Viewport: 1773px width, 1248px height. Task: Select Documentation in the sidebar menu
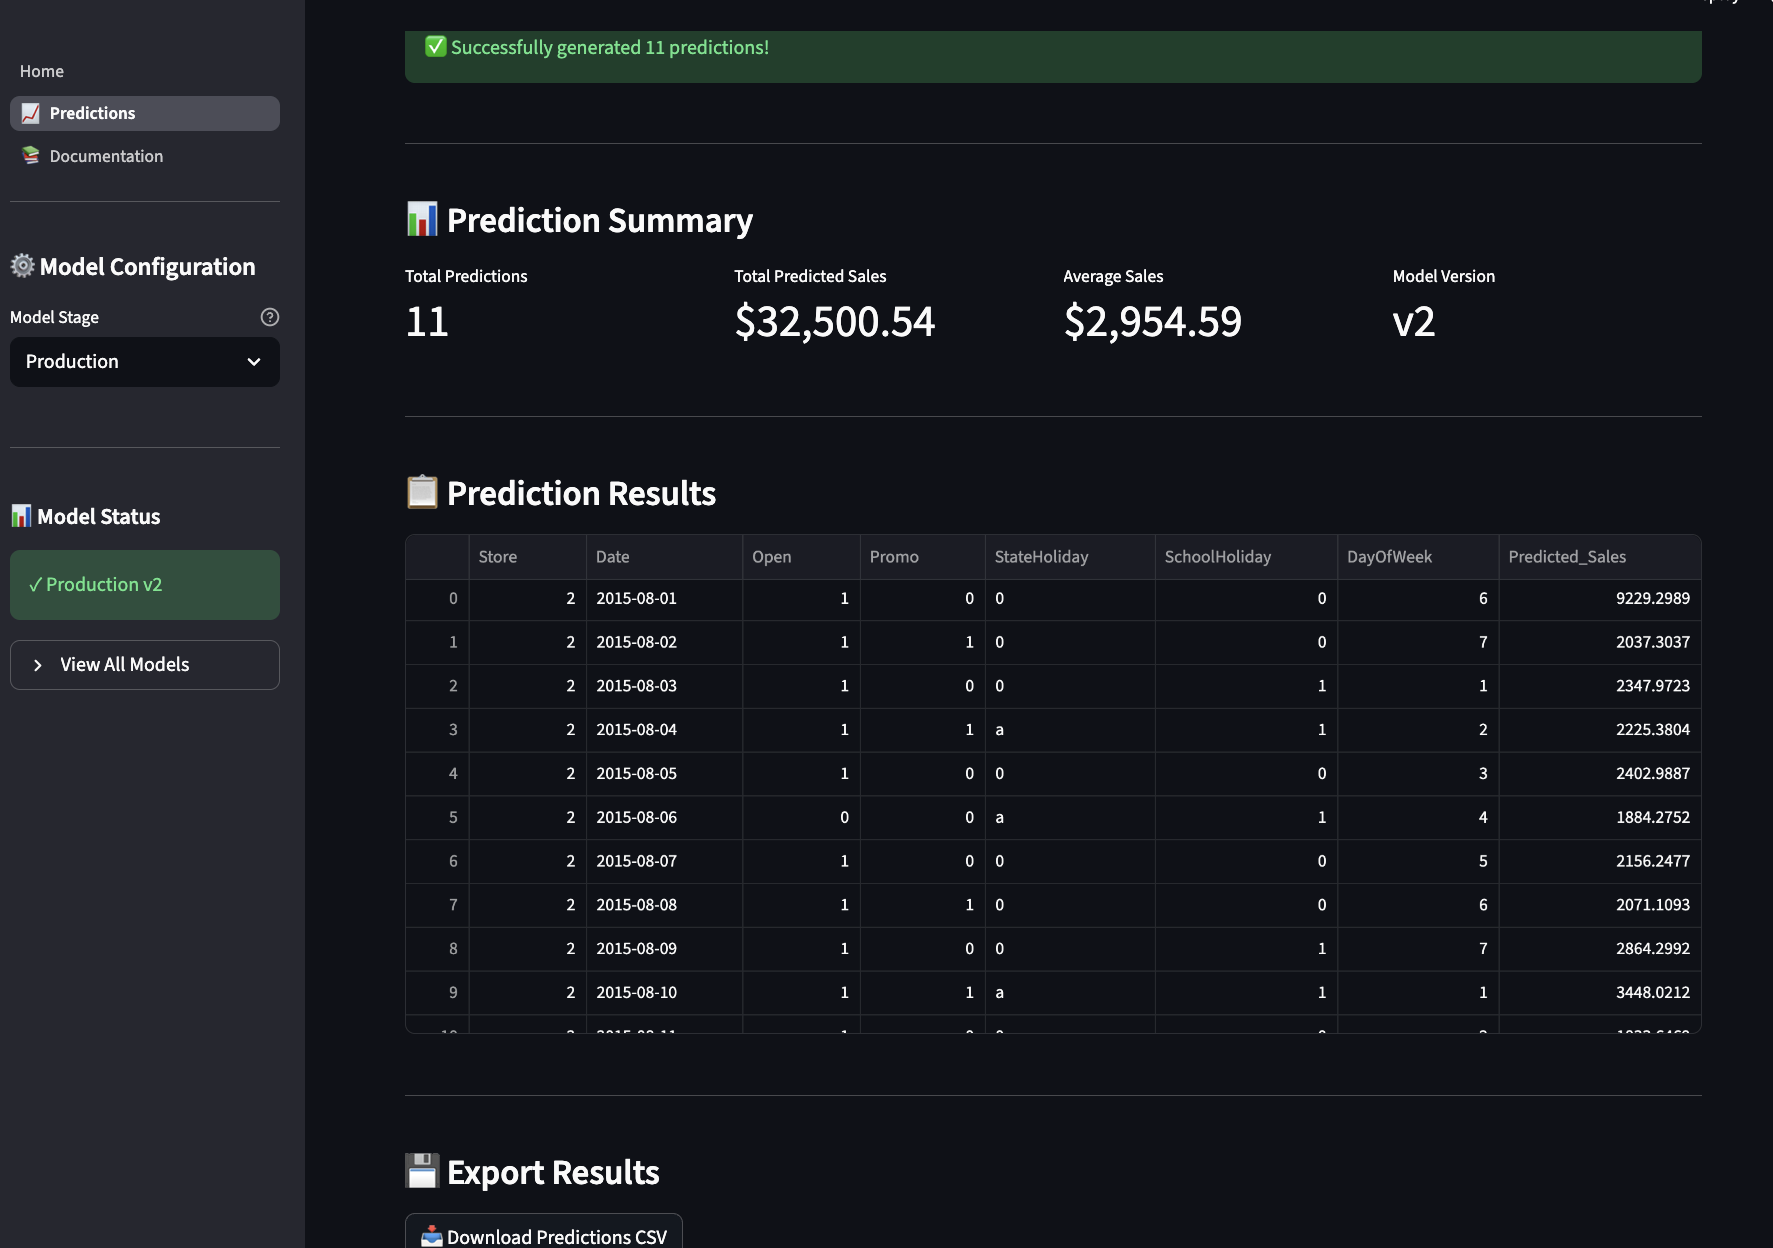pos(107,156)
